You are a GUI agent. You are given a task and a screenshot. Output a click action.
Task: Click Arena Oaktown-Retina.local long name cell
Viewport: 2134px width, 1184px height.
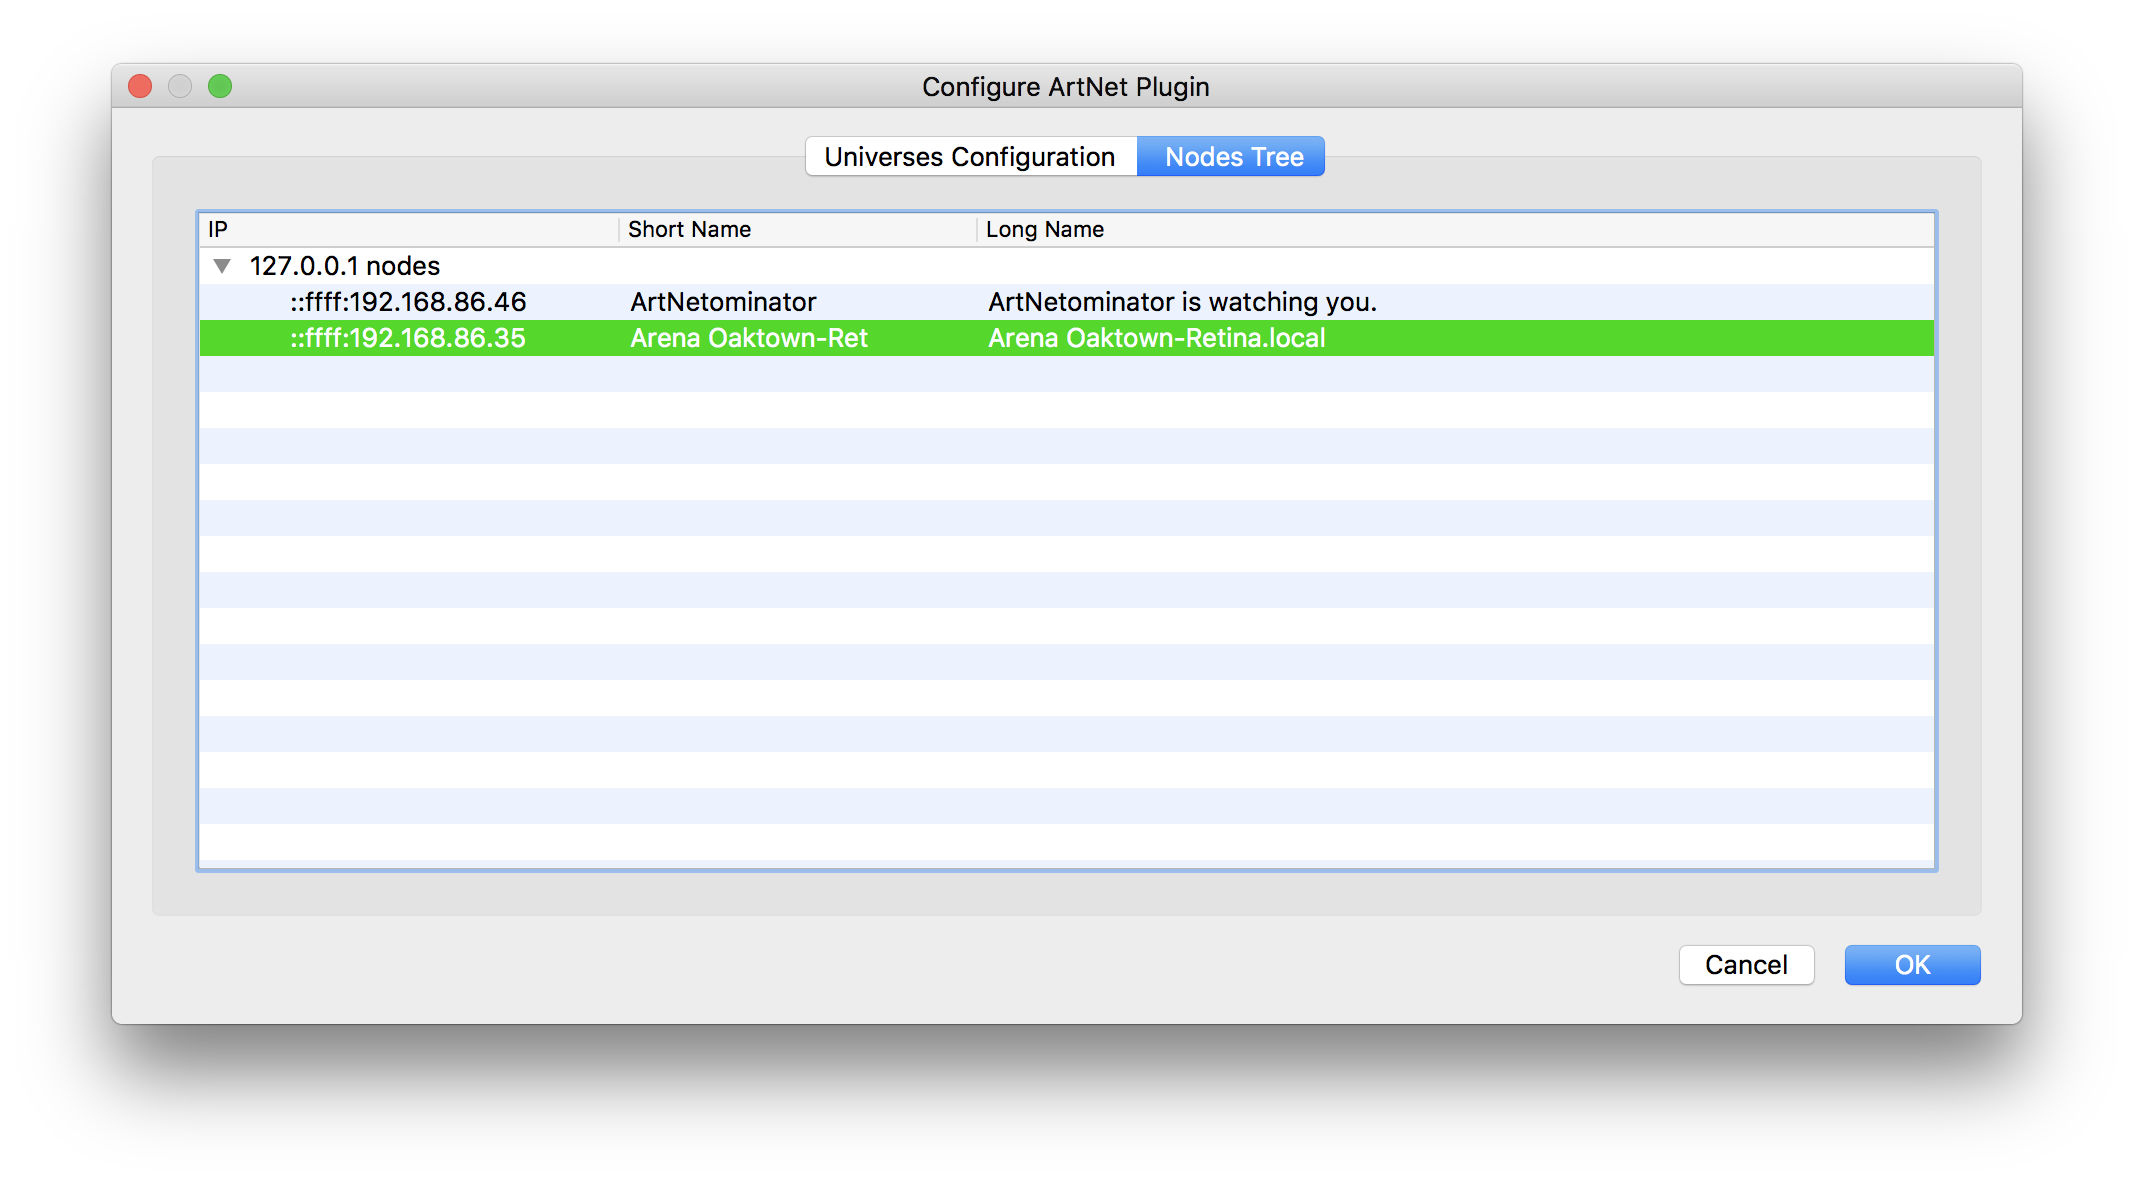[x=1156, y=338]
